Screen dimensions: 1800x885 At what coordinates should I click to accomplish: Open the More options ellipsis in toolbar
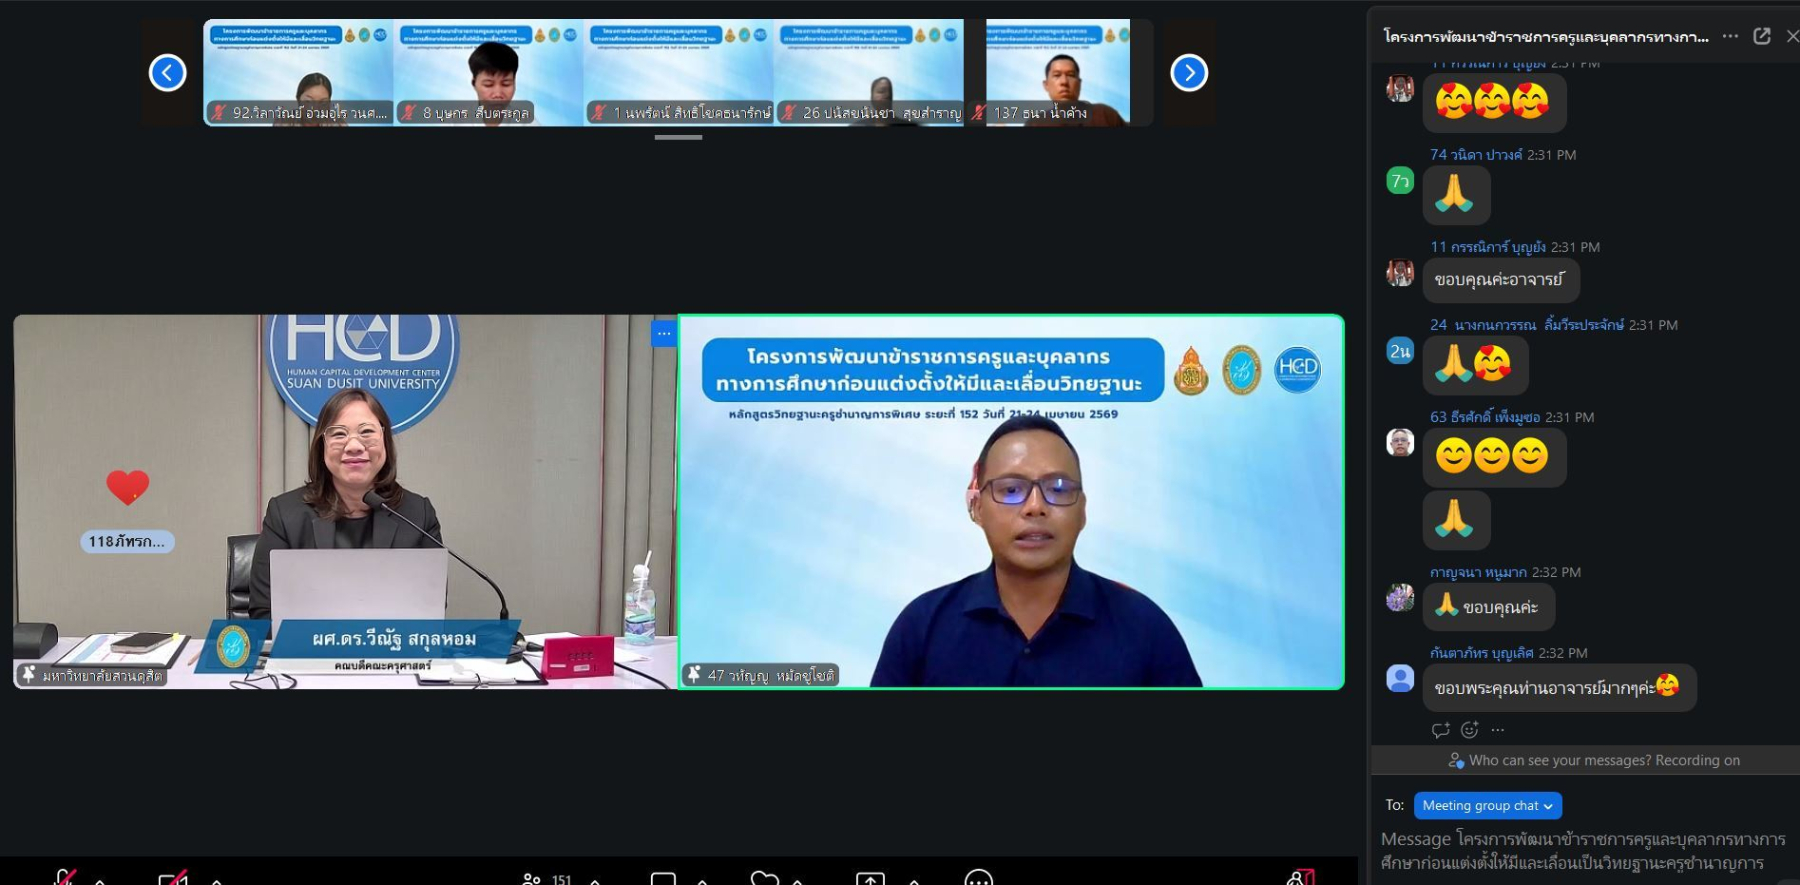[x=978, y=879]
